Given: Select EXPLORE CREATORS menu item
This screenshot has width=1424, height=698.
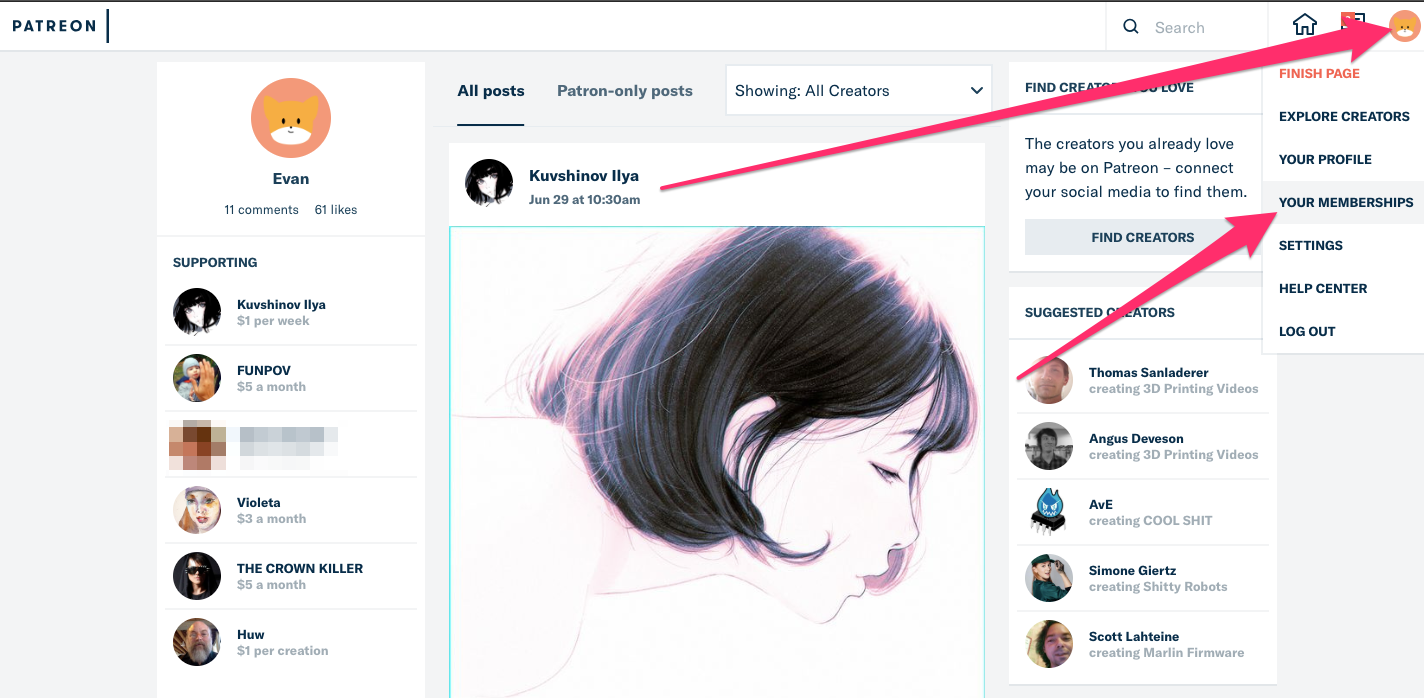Looking at the screenshot, I should pos(1343,116).
